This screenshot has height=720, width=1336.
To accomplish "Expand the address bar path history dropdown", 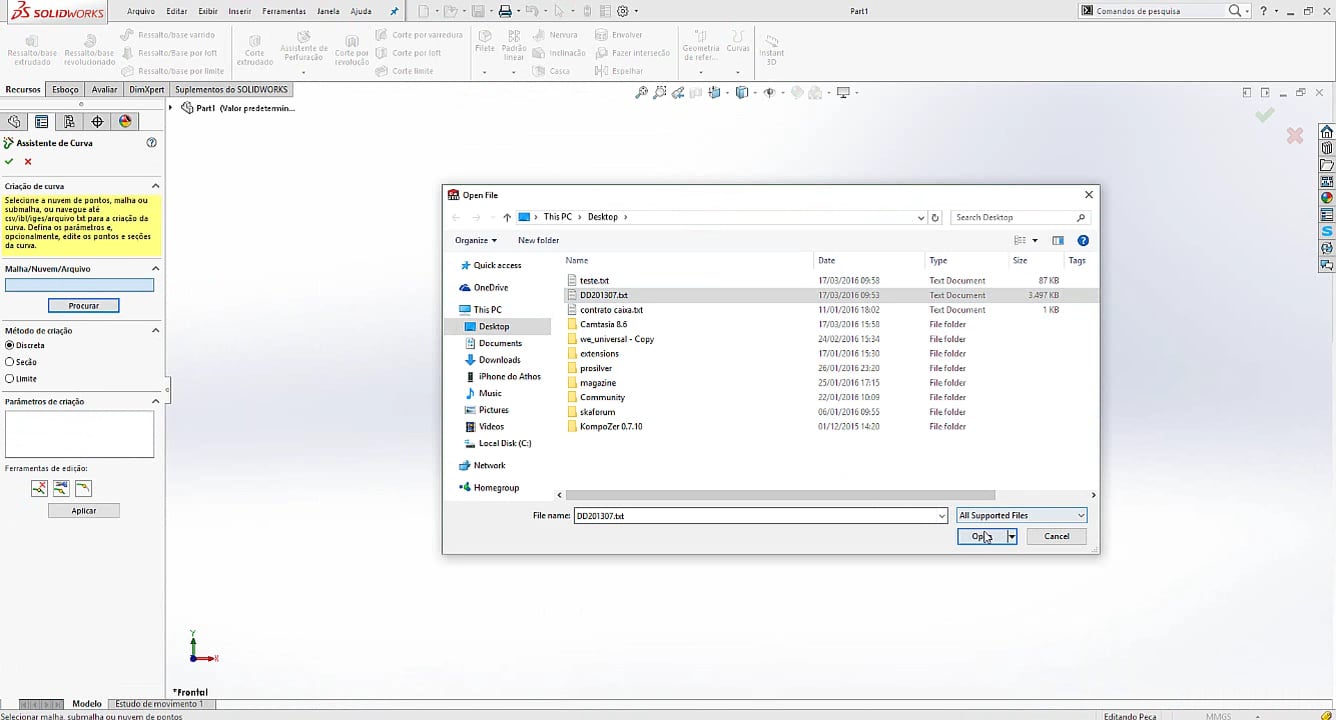I will click(x=921, y=217).
